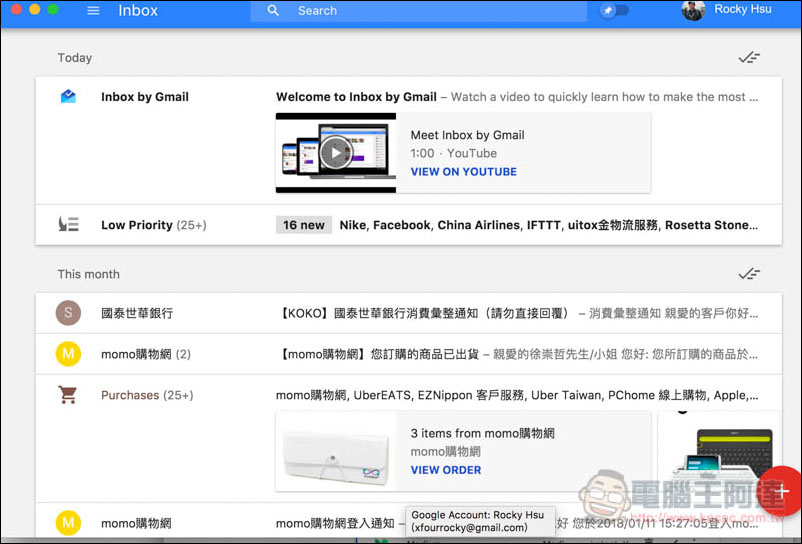
Task: Mark all This month items done
Action: [x=749, y=274]
